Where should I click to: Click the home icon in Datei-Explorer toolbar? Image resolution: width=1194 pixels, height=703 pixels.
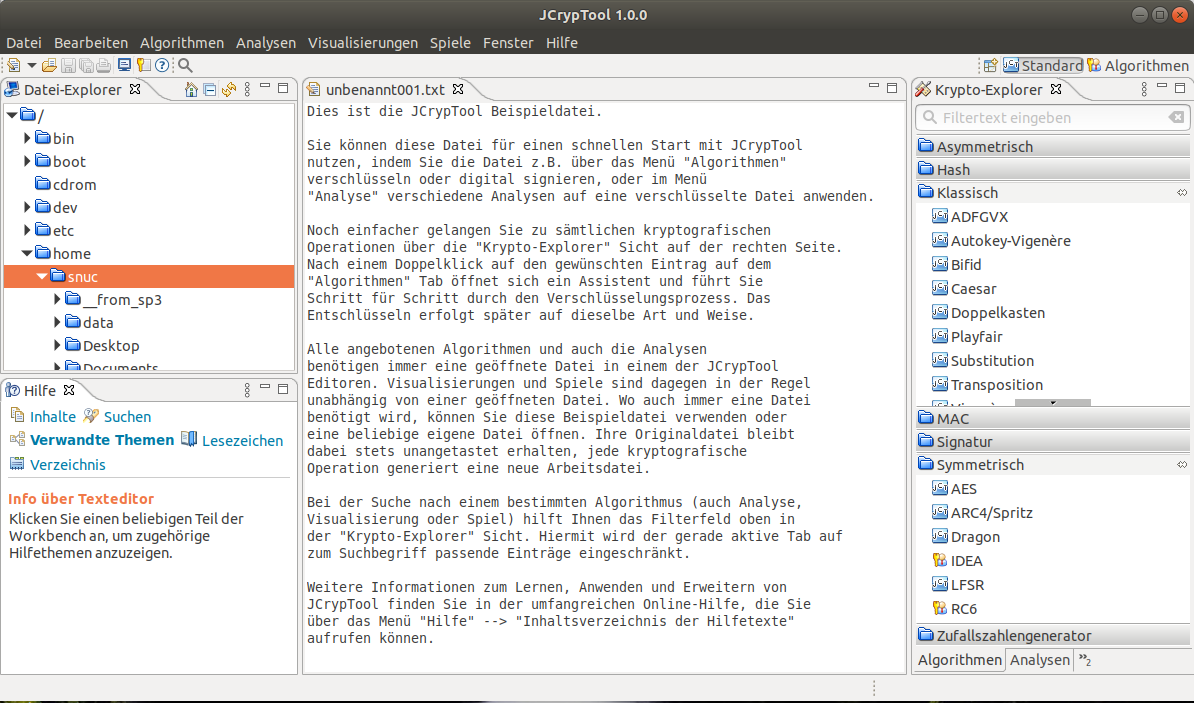point(191,90)
